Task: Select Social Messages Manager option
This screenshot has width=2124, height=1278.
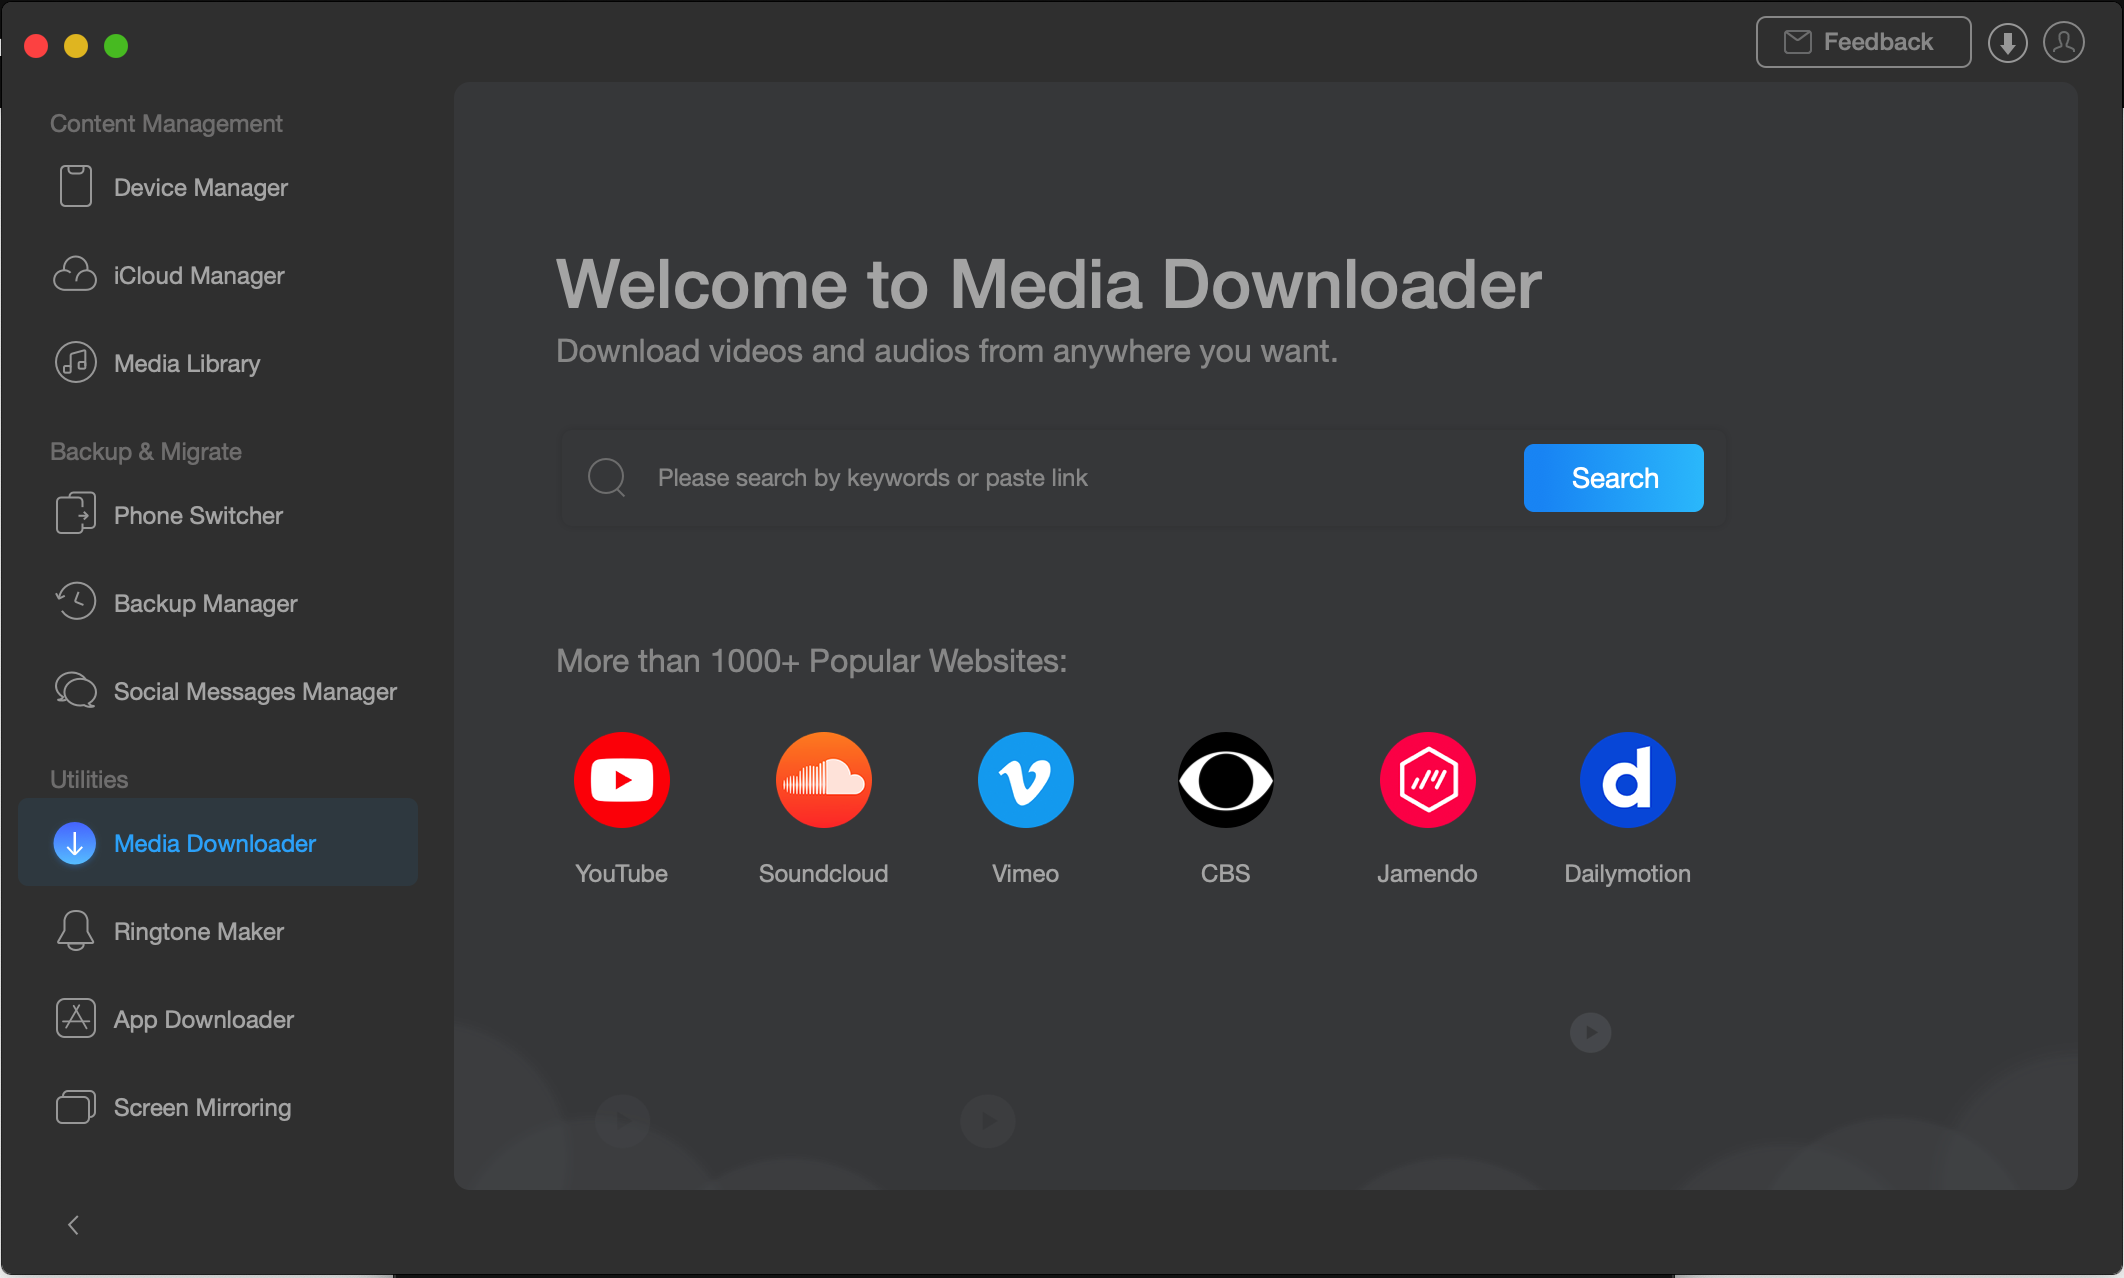Action: tap(253, 691)
